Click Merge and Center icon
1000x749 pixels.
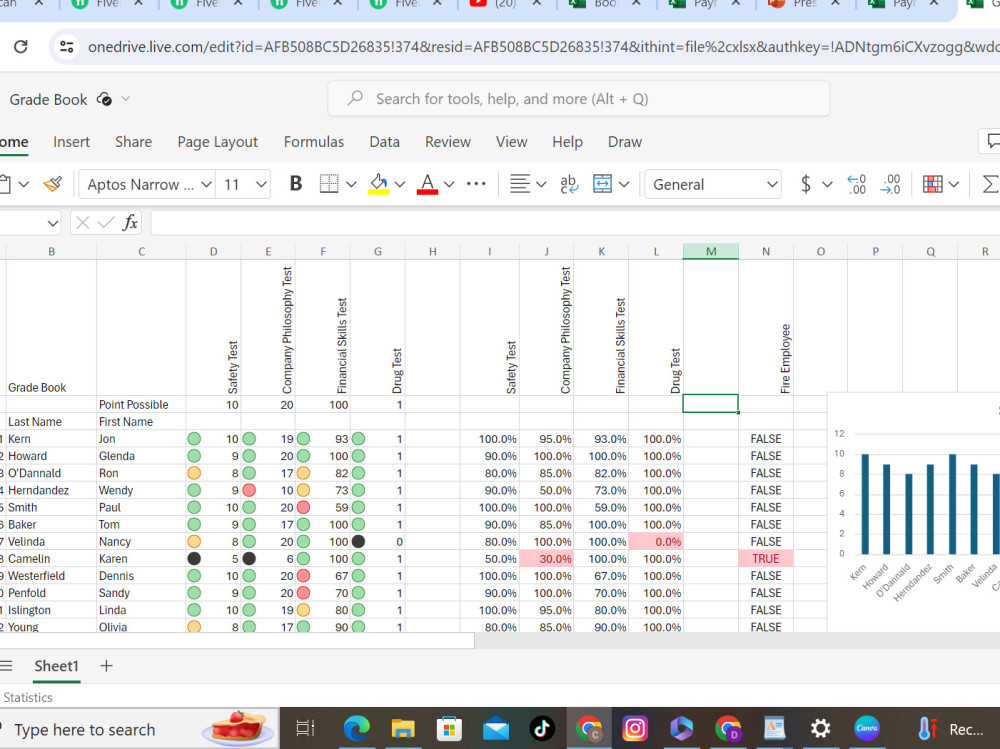[603, 184]
